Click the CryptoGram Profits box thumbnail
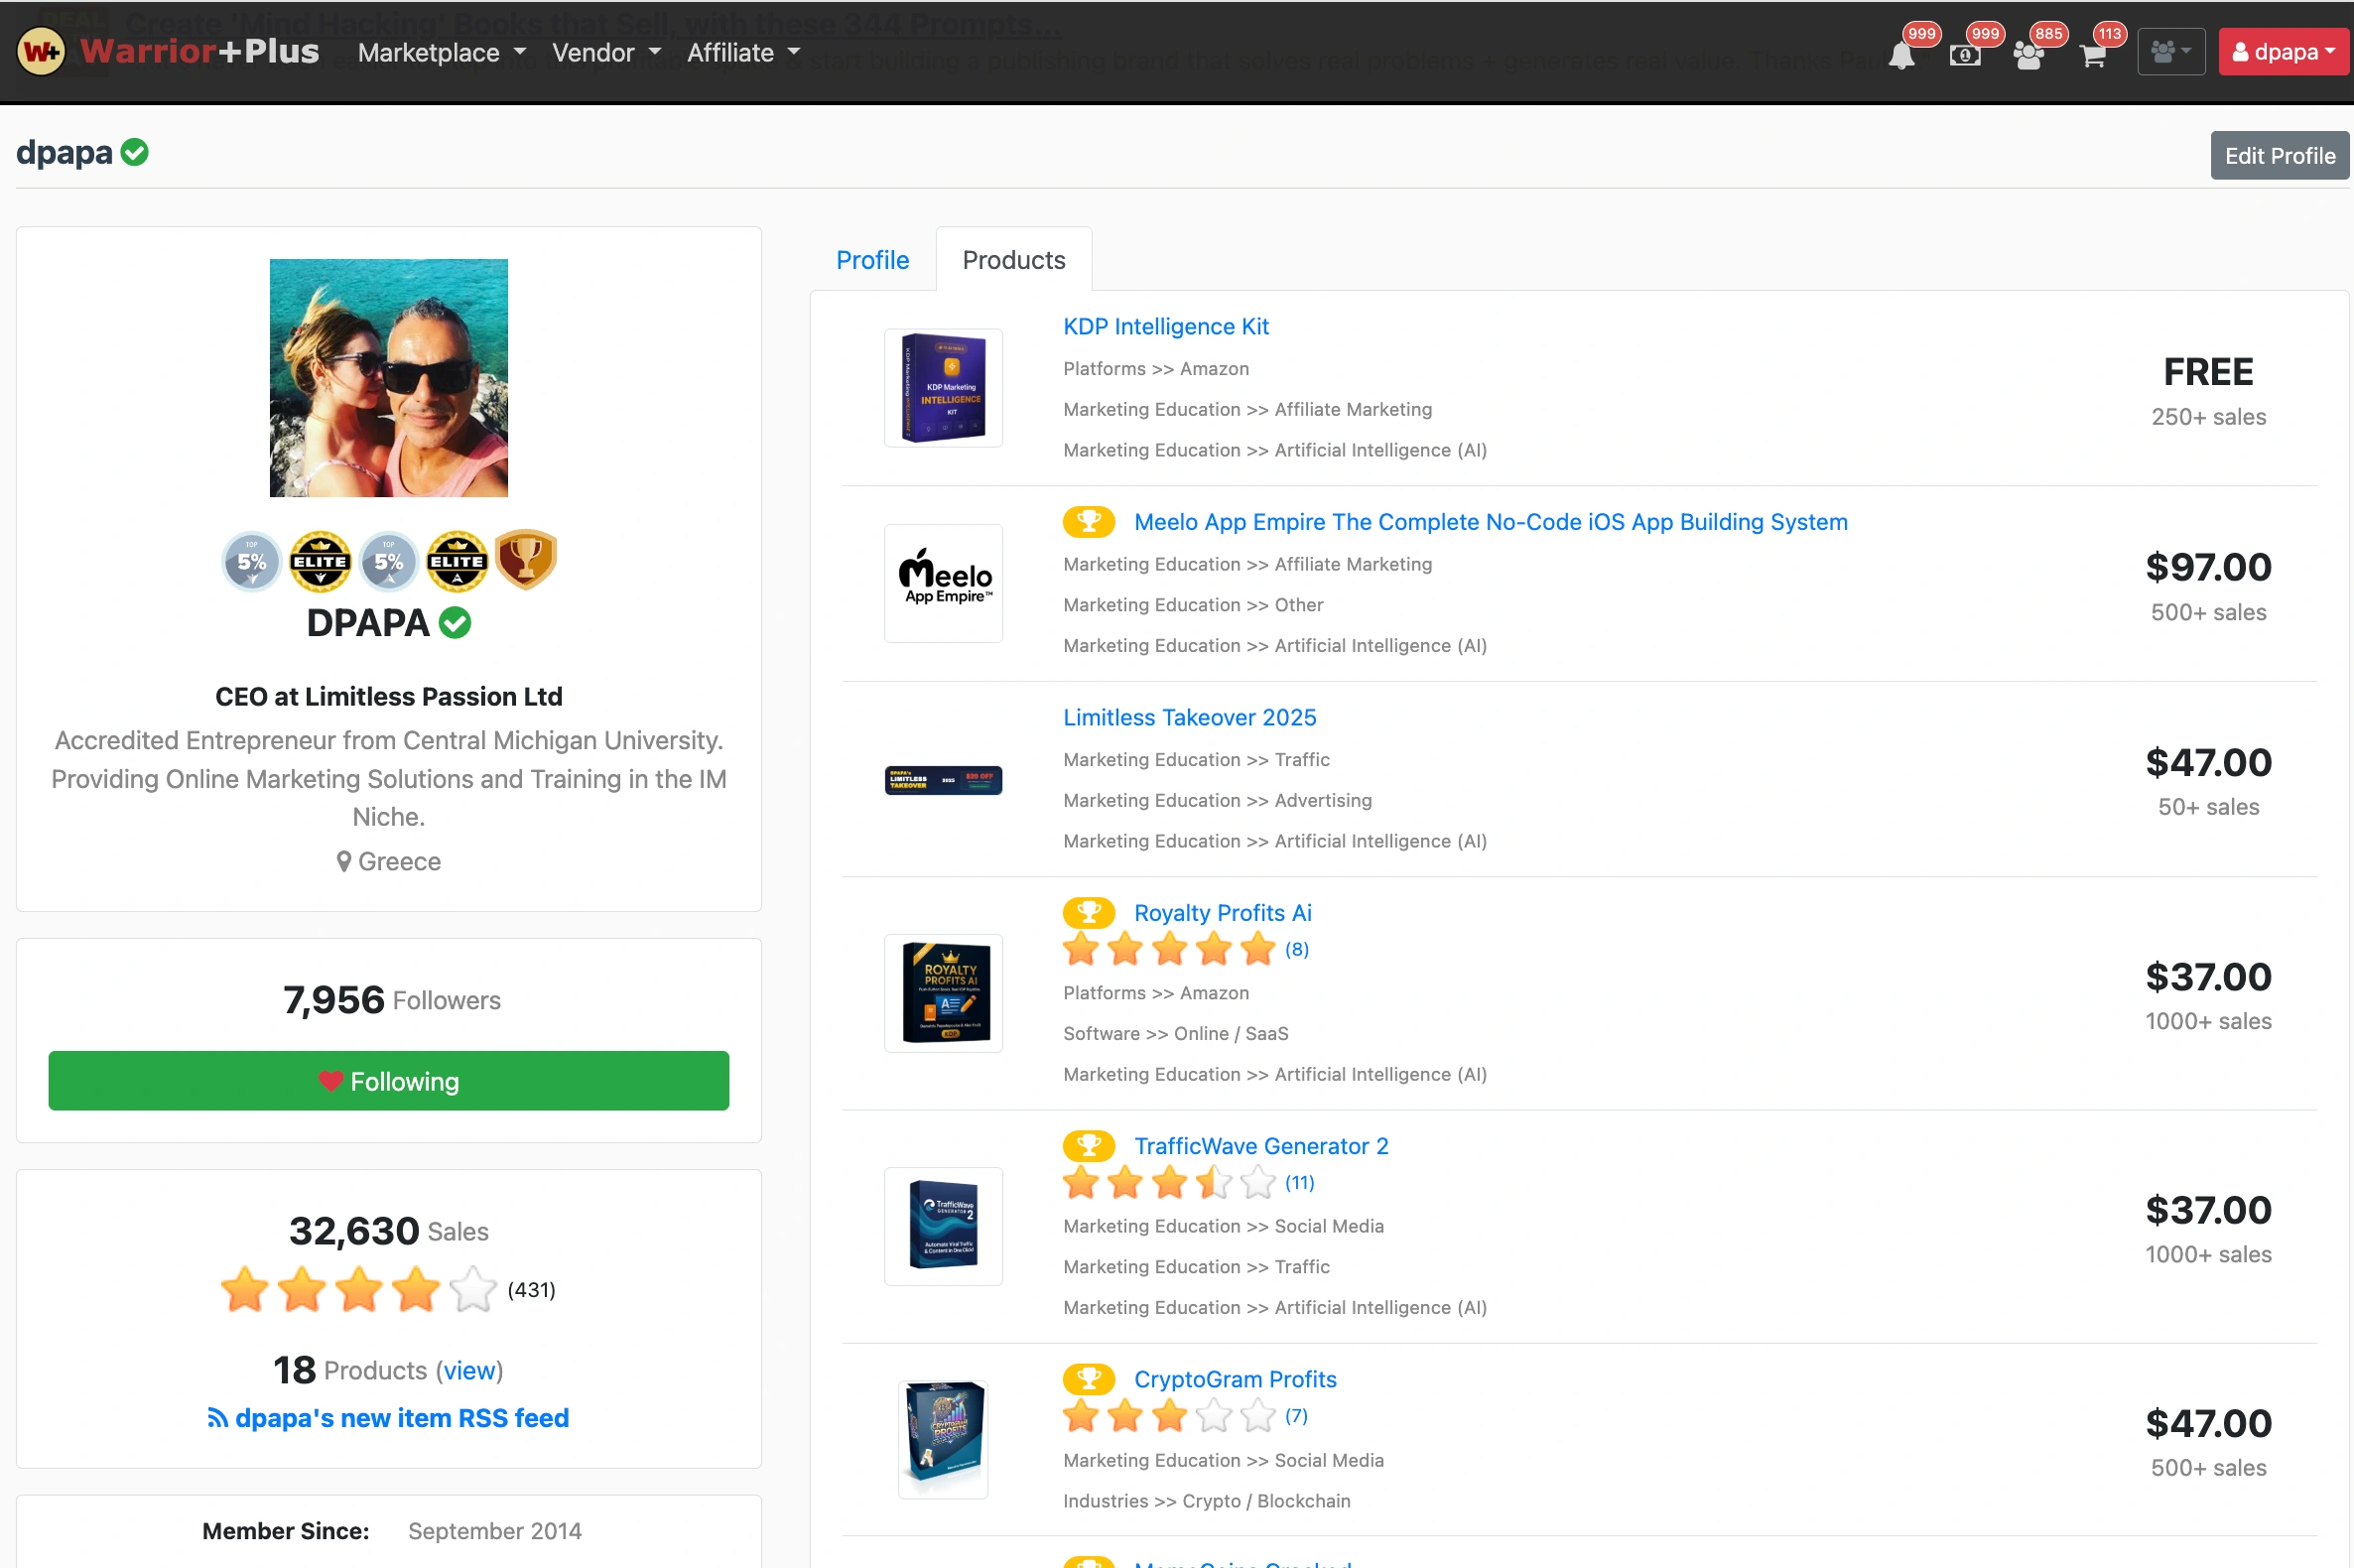This screenshot has height=1568, width=2354. pyautogui.click(x=943, y=1439)
